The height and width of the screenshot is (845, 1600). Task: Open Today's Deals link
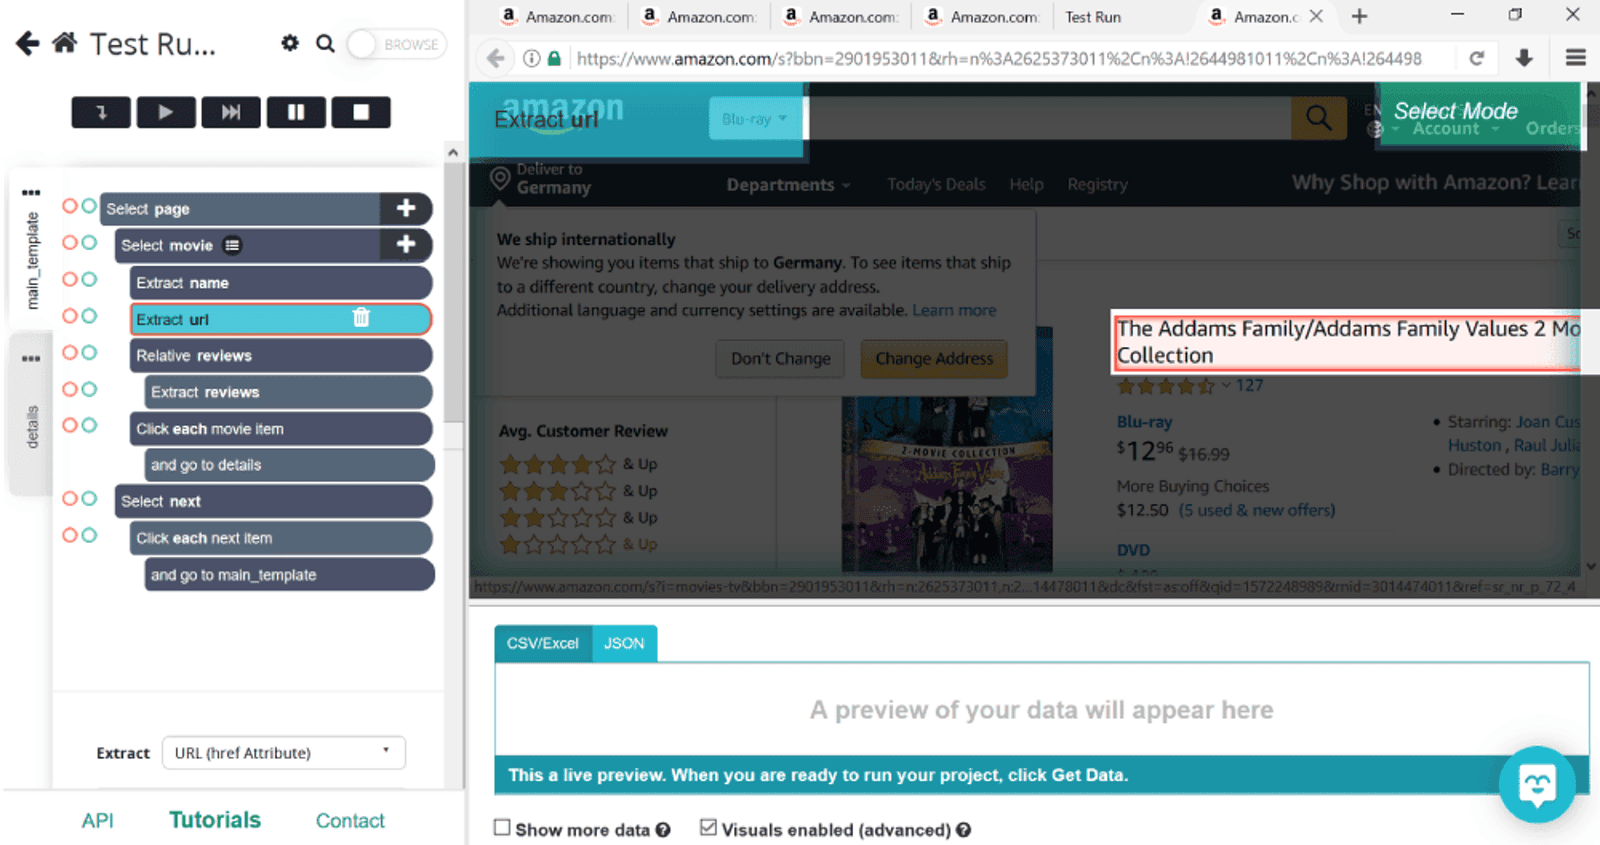[936, 185]
